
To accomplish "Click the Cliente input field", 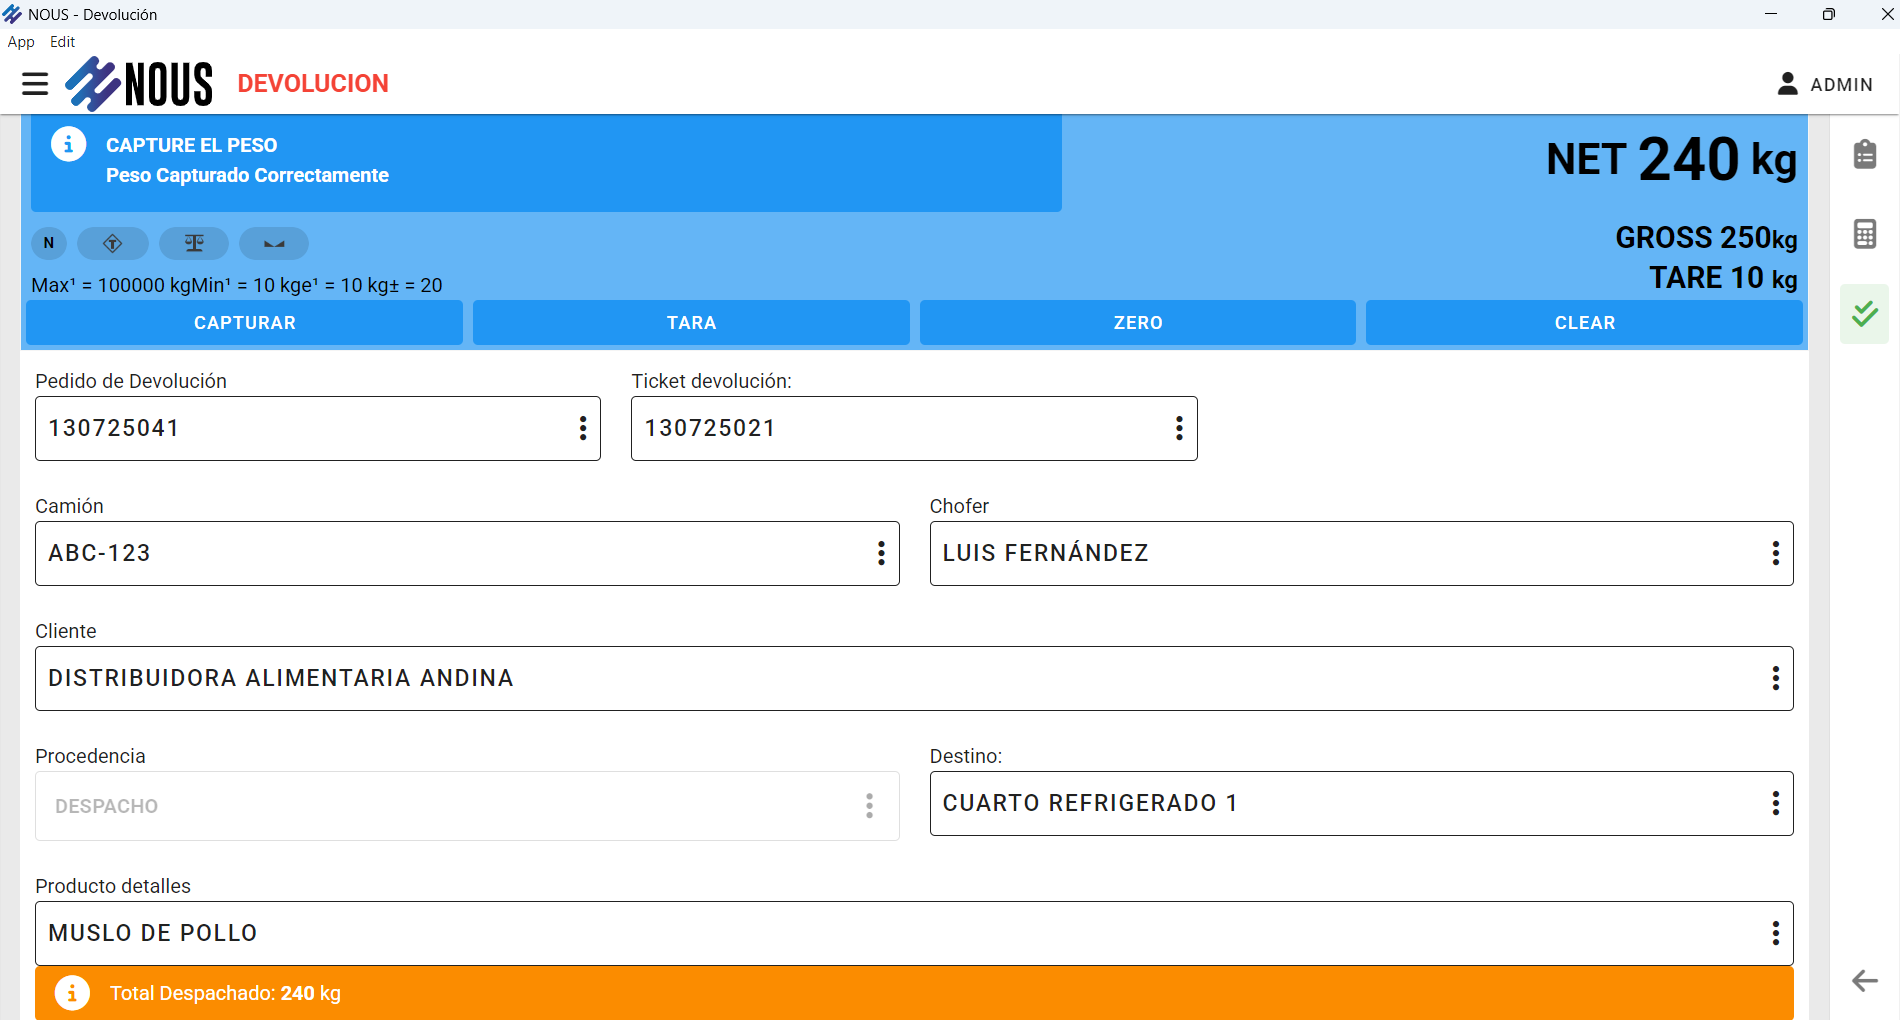I will coord(900,679).
